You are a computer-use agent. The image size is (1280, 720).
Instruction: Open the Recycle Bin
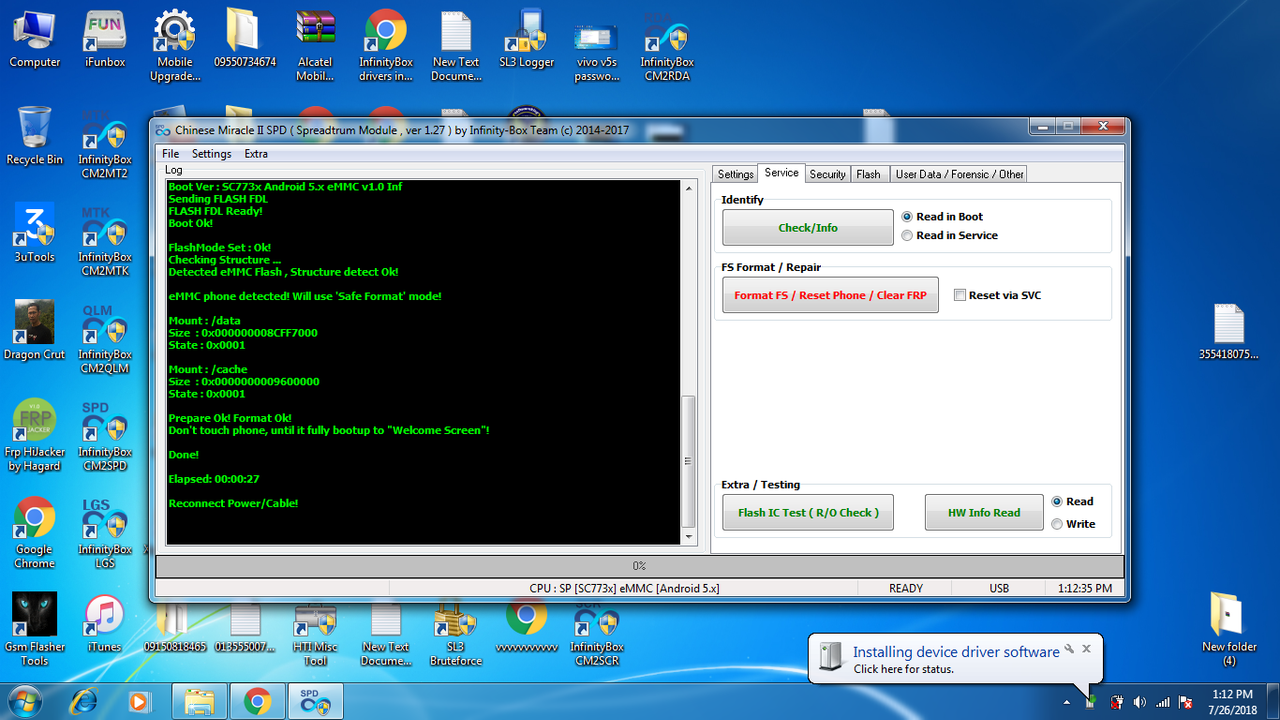tap(34, 137)
